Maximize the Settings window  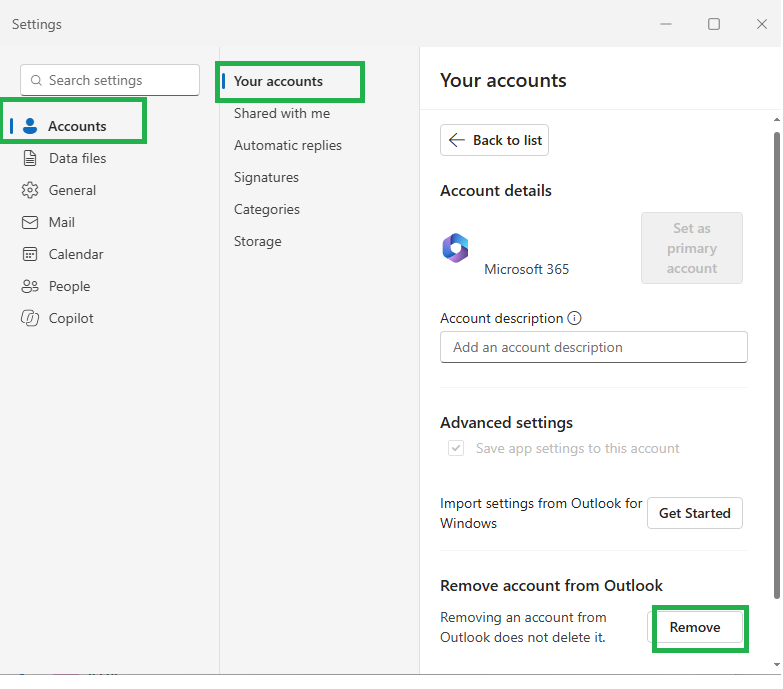coord(714,24)
